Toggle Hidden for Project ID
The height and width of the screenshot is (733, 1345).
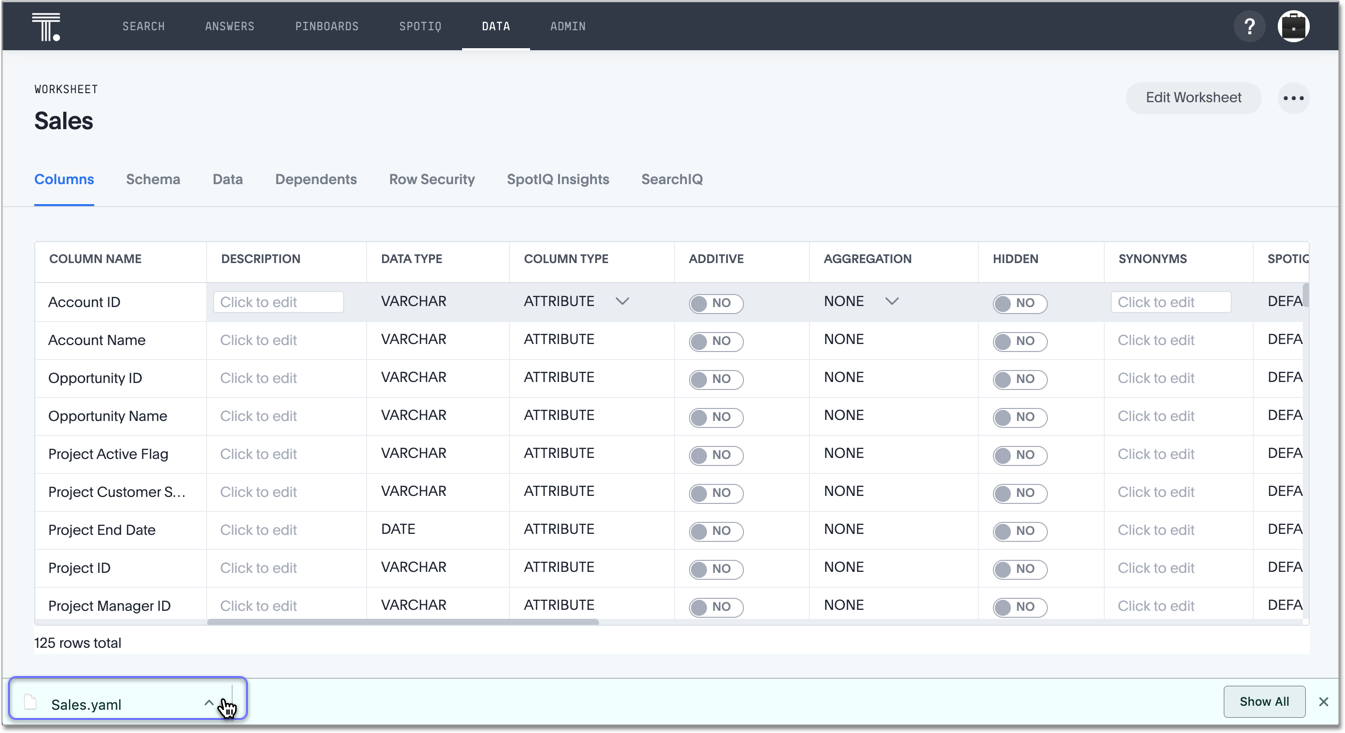click(x=1020, y=569)
